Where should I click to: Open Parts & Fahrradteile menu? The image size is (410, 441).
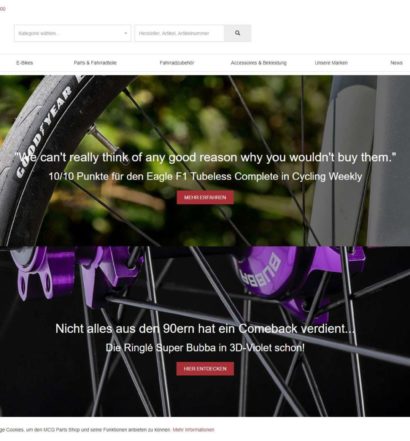95,63
